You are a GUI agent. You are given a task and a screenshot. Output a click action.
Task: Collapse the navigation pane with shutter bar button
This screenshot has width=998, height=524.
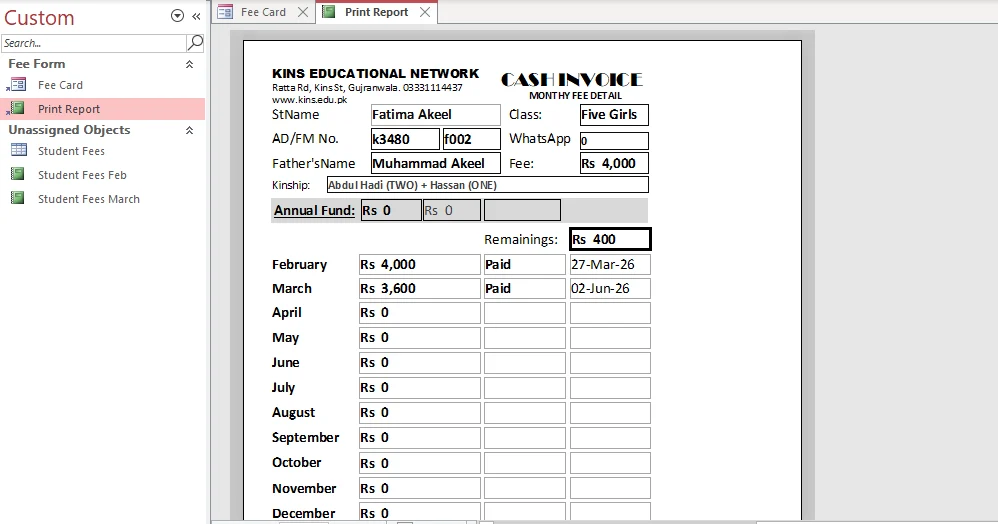pos(196,17)
